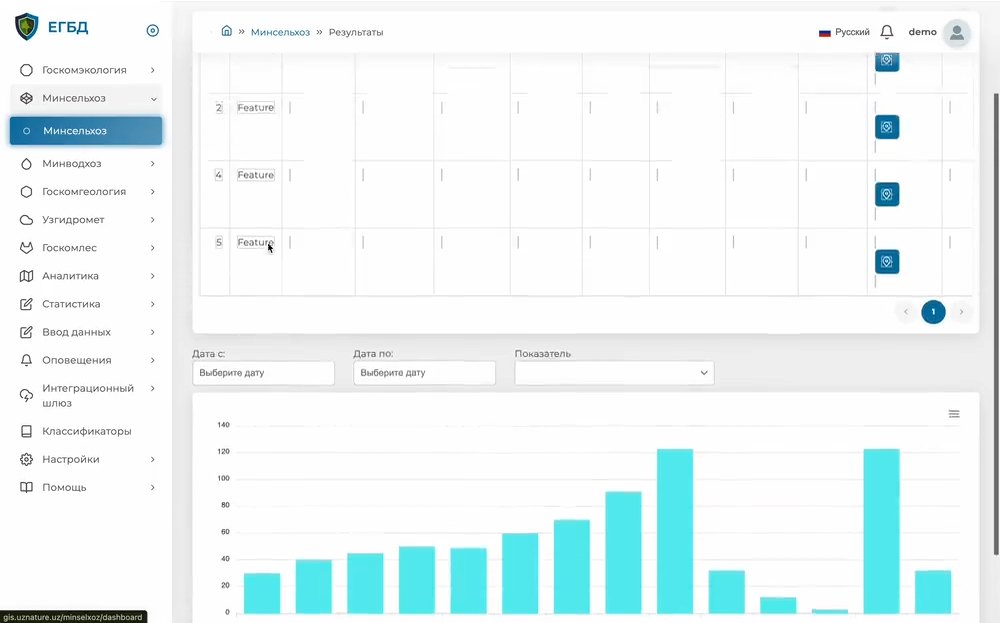The height and width of the screenshot is (623, 1000).
Task: Click Feature cell in row 4
Action: 256,175
